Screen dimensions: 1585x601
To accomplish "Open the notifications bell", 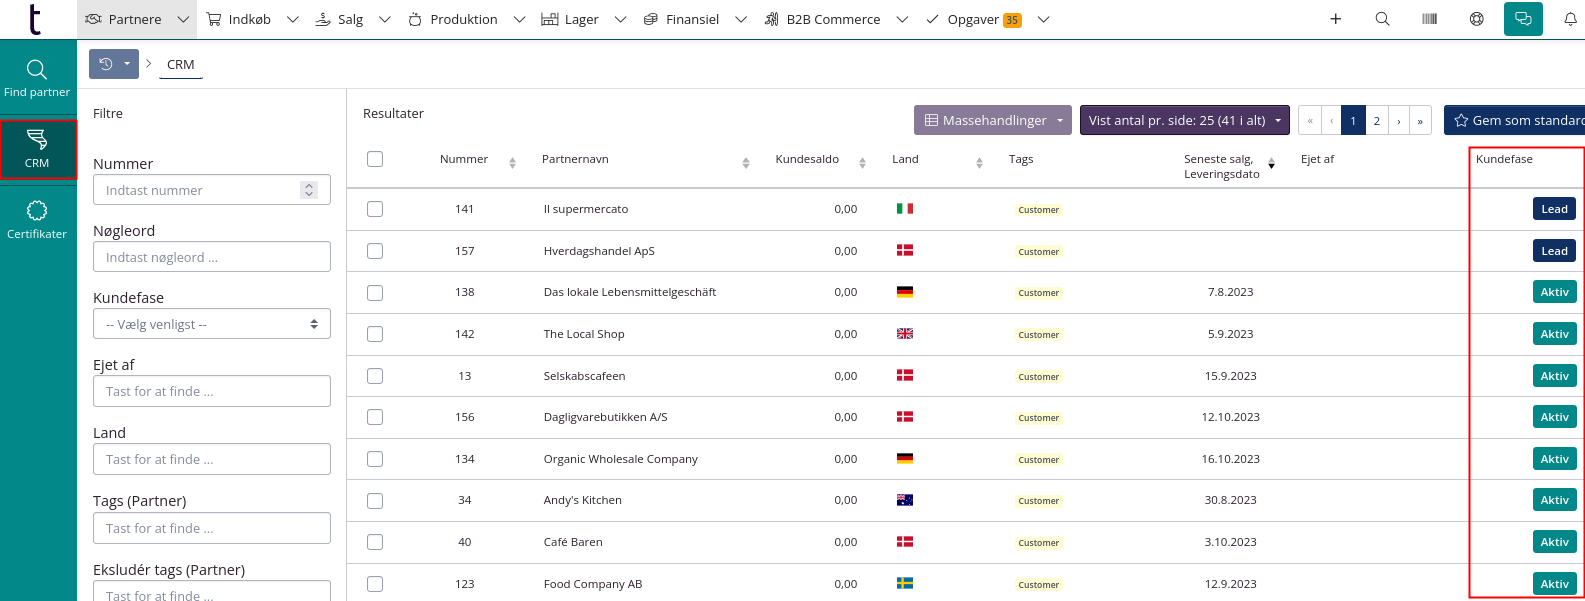I will coord(1570,19).
